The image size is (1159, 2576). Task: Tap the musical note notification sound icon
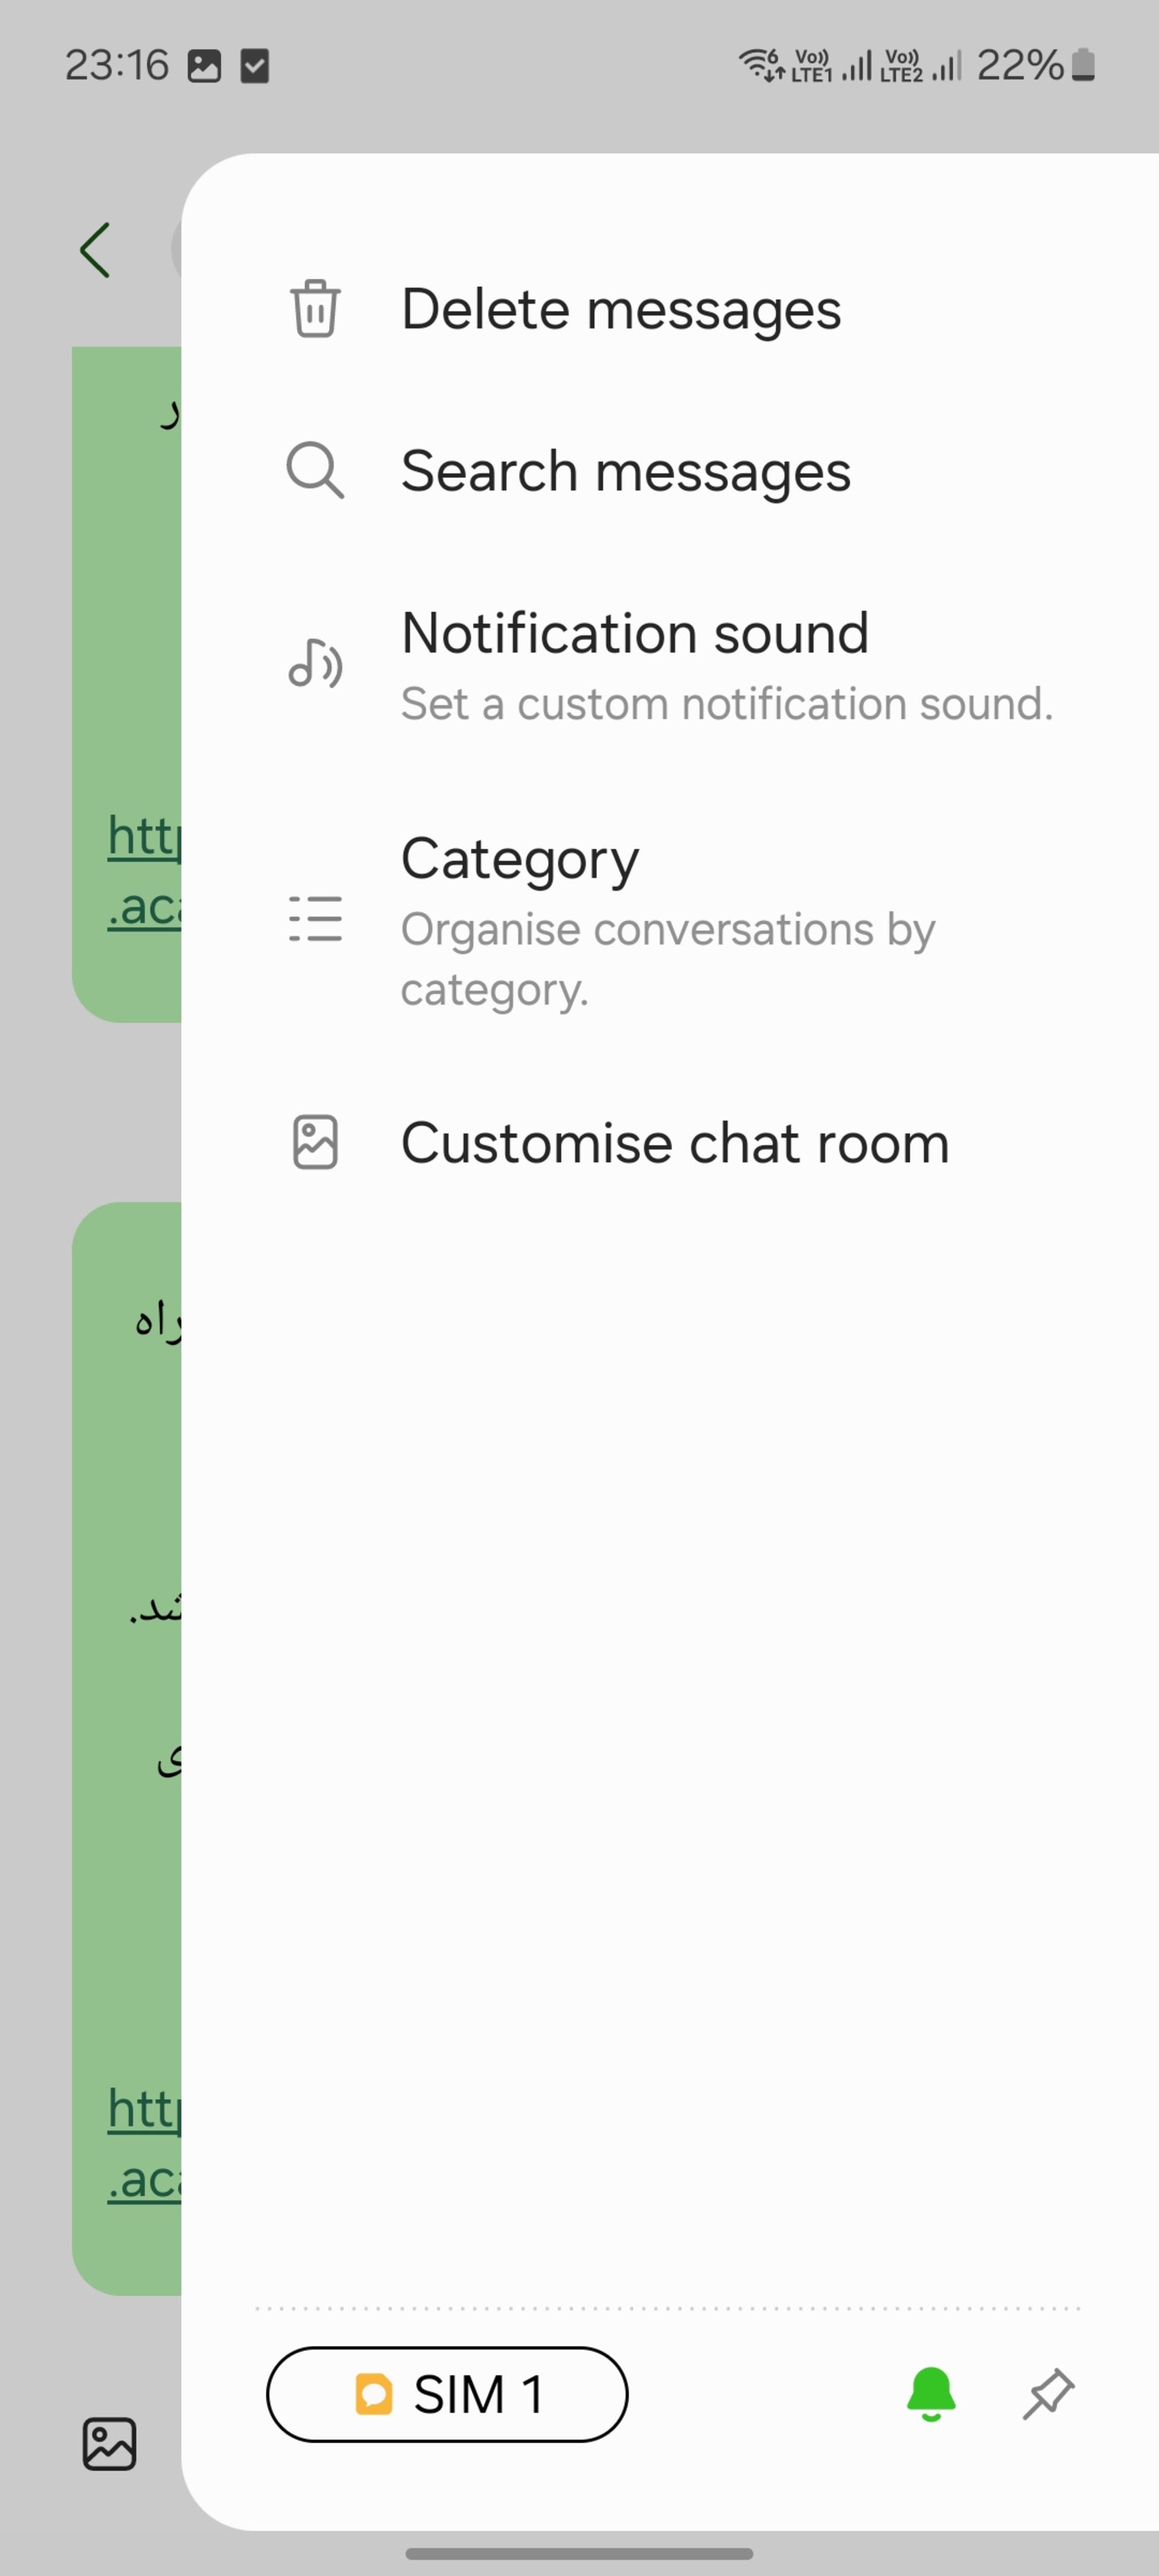point(315,663)
